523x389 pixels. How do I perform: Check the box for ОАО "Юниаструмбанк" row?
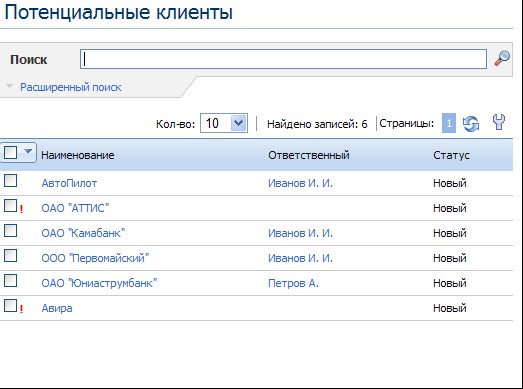point(10,281)
